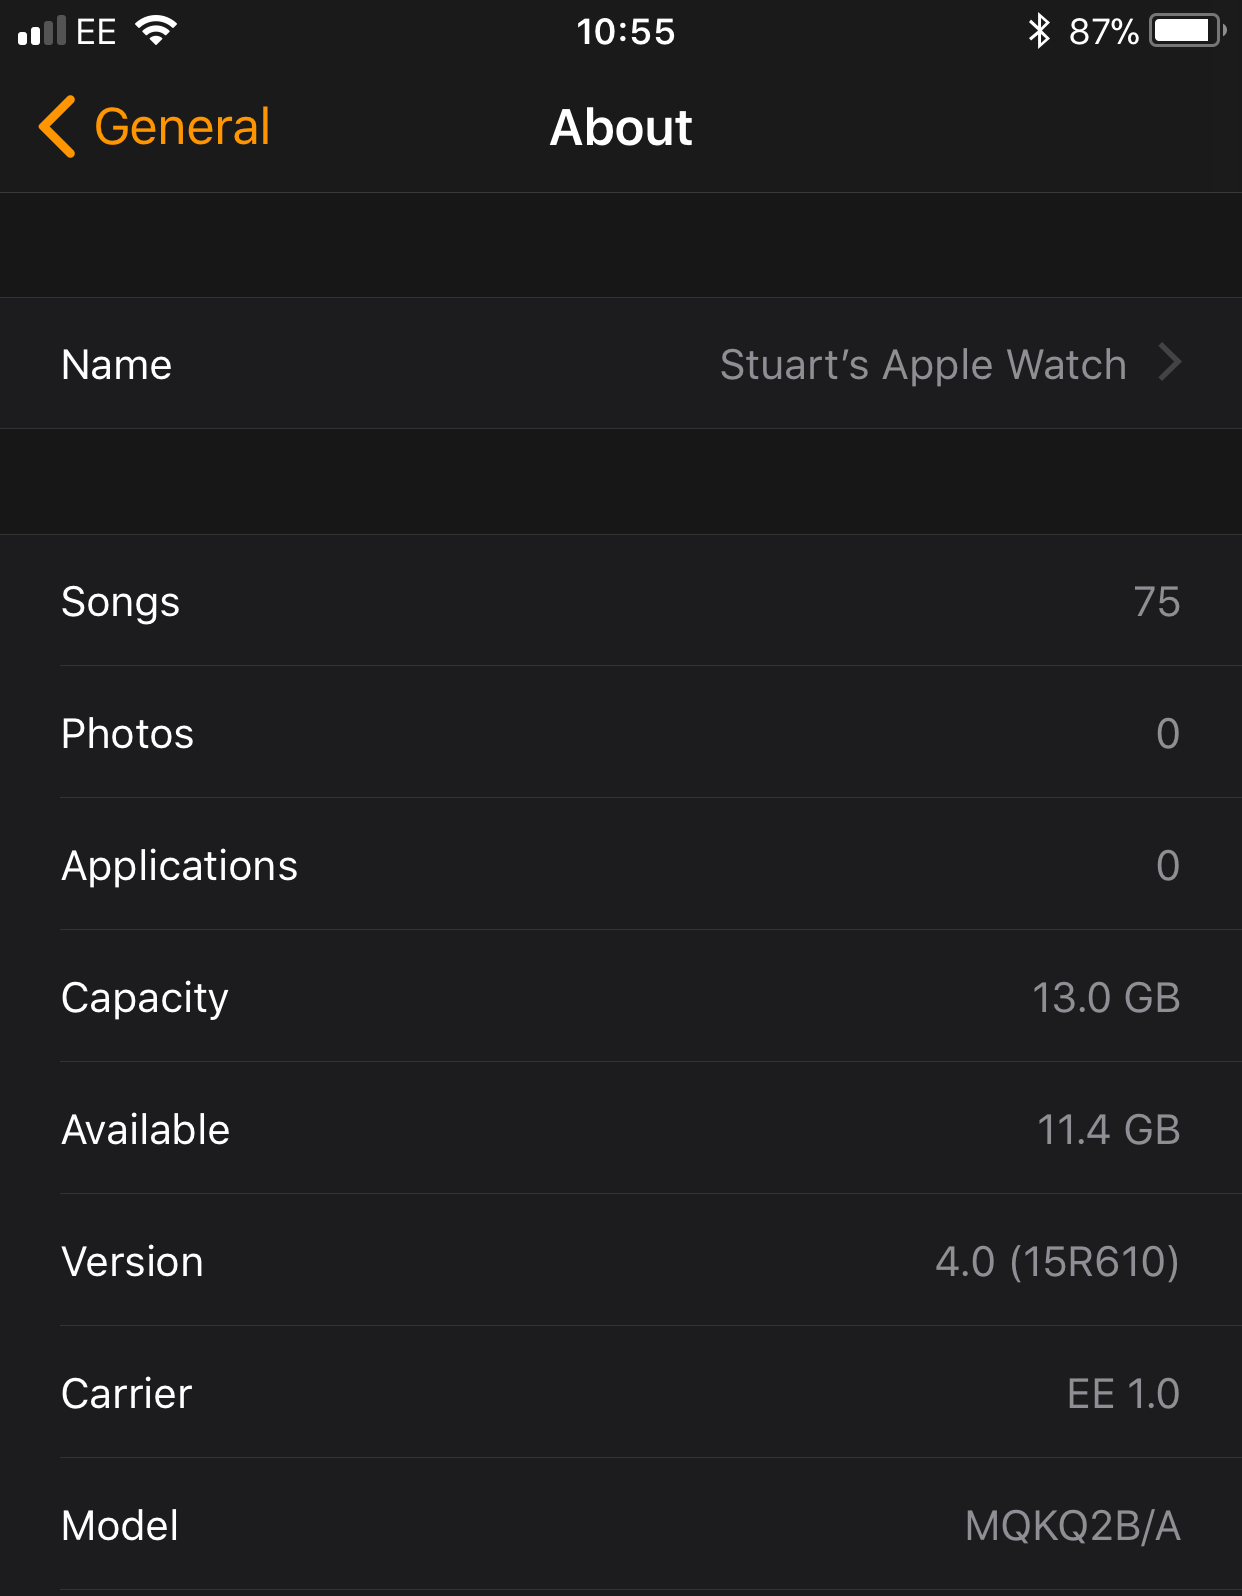Select the Songs row
The height and width of the screenshot is (1596, 1242).
pos(621,601)
